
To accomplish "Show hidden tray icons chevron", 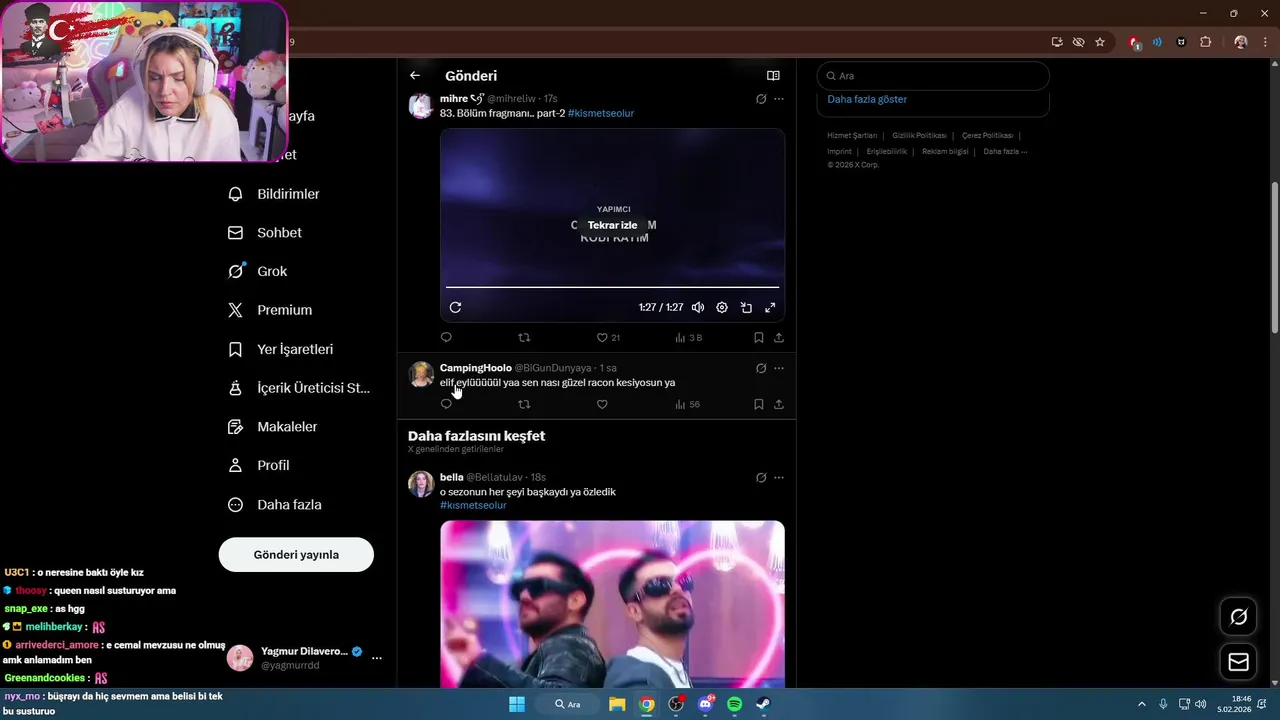I will (x=1142, y=704).
